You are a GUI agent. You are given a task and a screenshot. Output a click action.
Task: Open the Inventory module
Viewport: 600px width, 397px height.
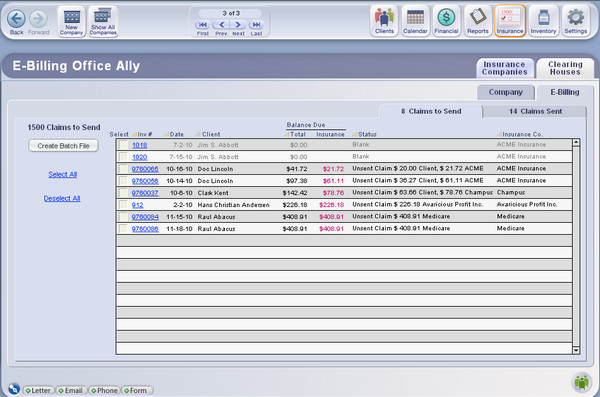pyautogui.click(x=543, y=21)
